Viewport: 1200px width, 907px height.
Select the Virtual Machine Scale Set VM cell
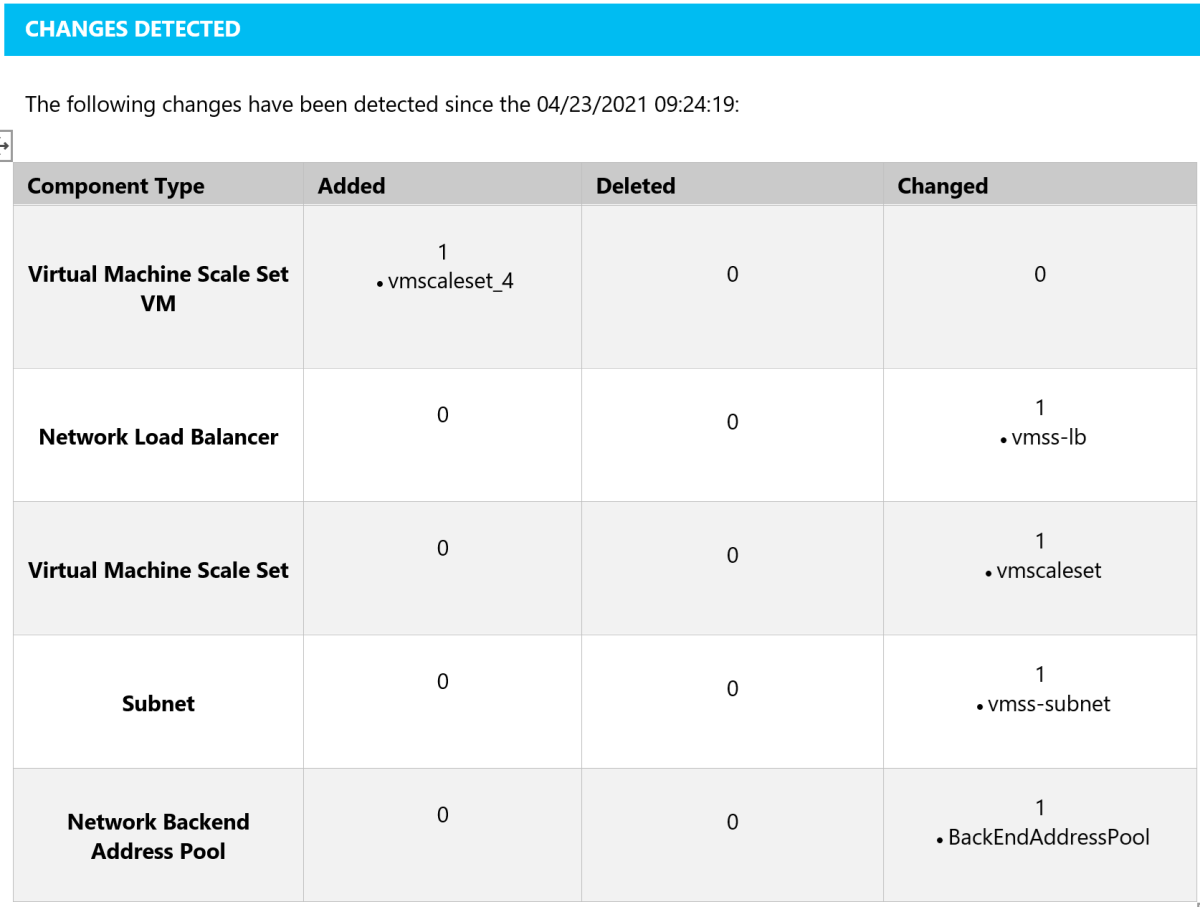tap(158, 288)
